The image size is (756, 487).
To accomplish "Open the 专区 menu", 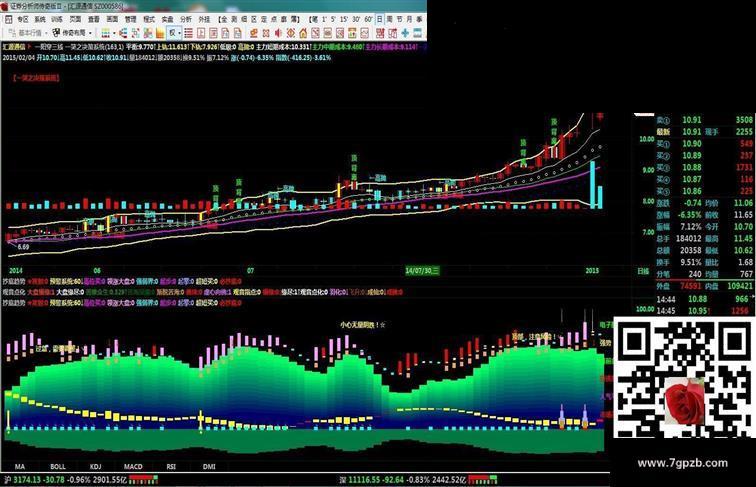I will [x=23, y=19].
